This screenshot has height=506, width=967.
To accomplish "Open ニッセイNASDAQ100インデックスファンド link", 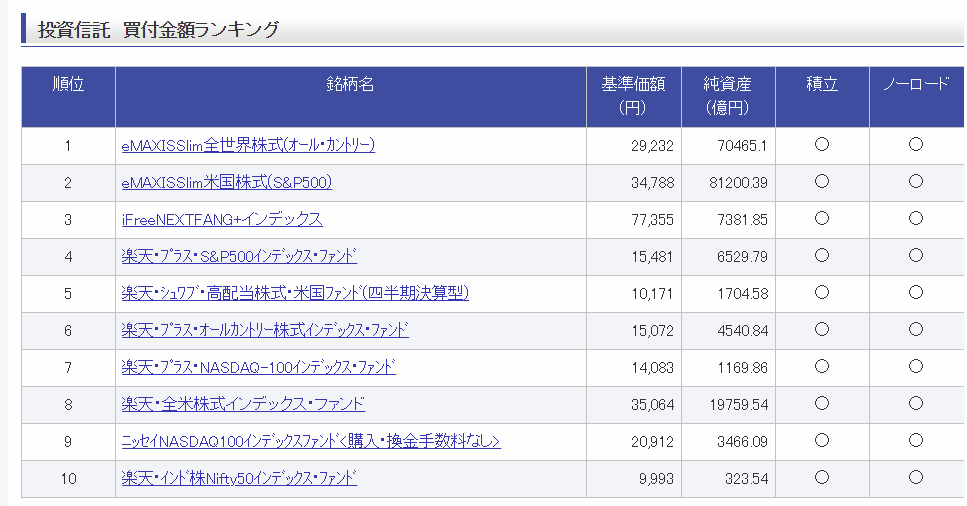I will 311,441.
